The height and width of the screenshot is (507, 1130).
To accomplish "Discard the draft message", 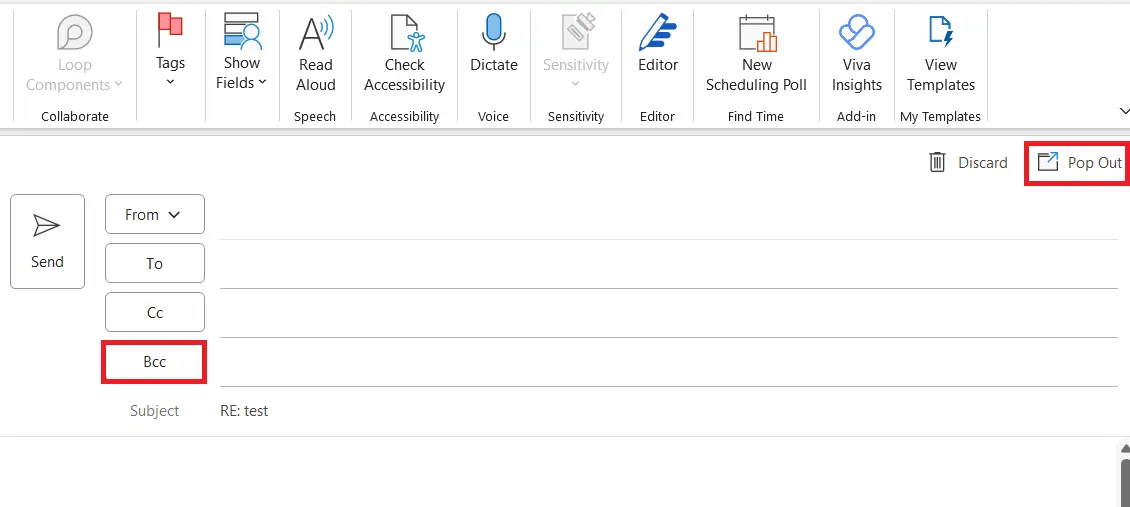I will pyautogui.click(x=968, y=163).
